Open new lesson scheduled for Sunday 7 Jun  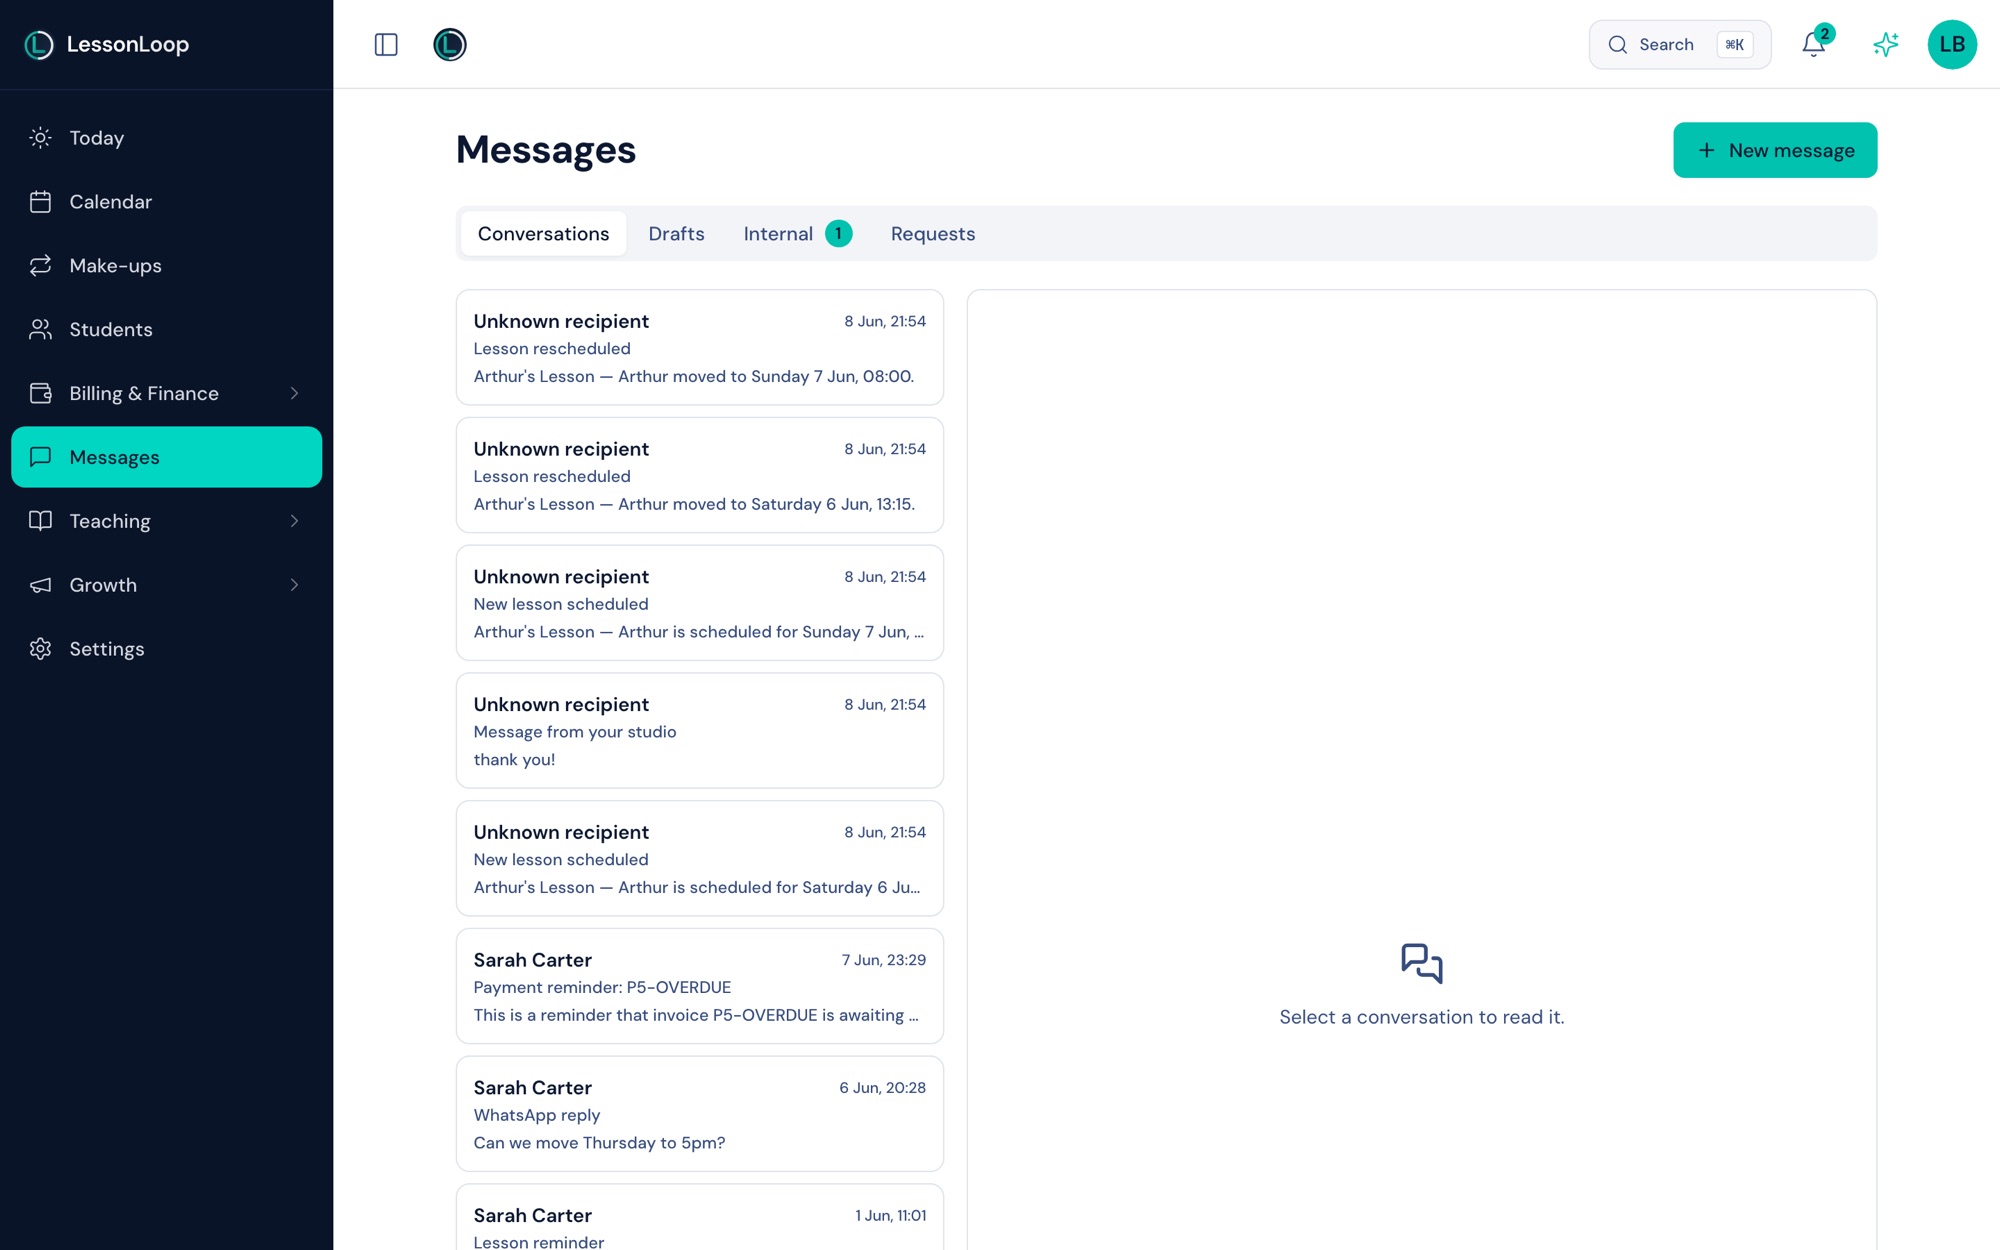699,603
